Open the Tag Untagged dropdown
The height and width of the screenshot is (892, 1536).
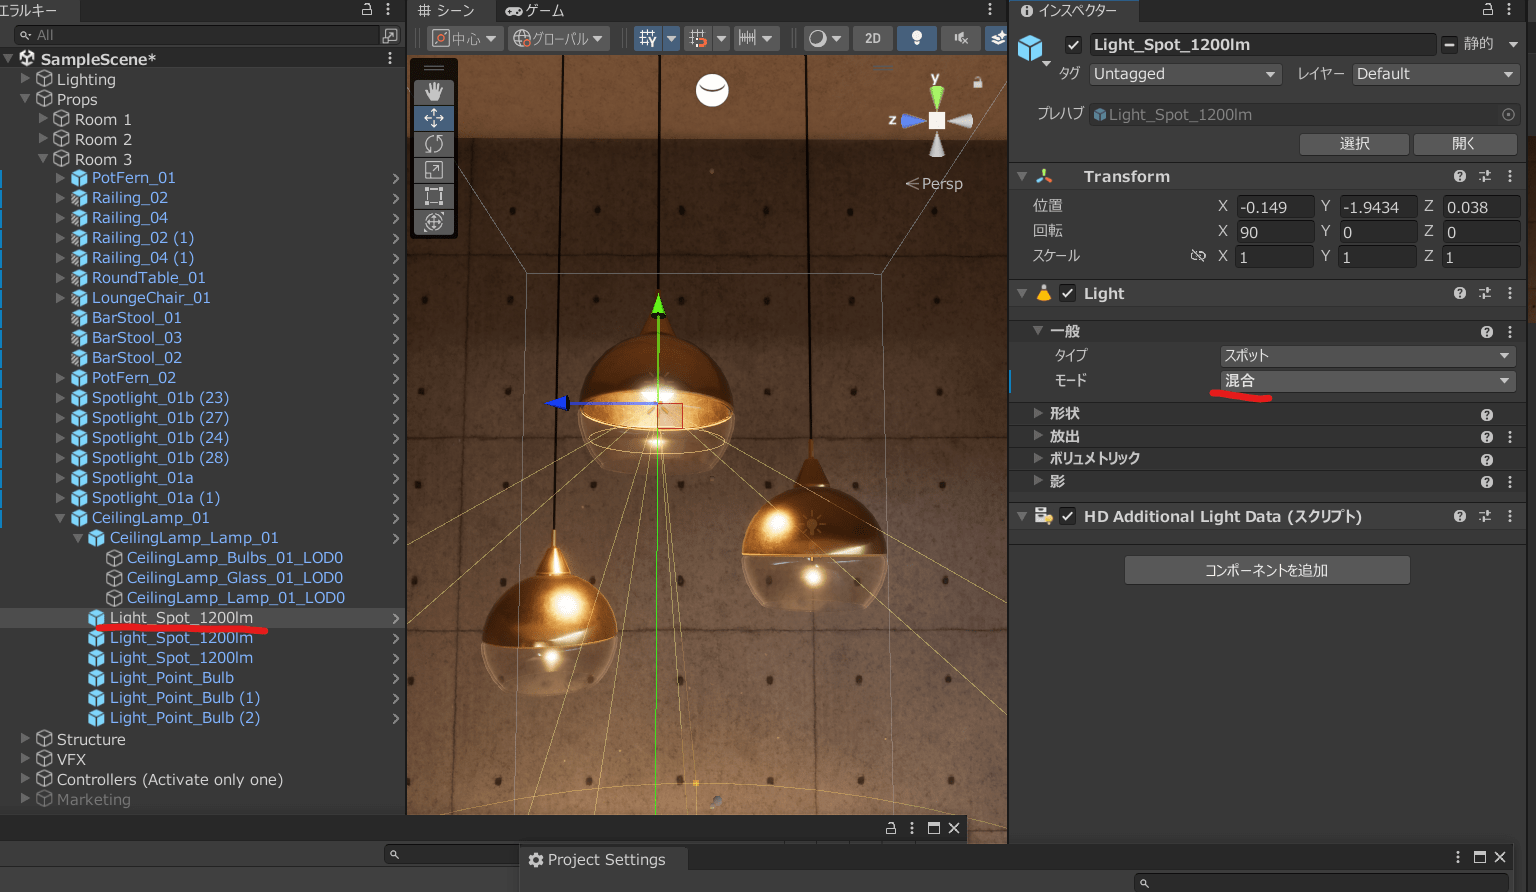tap(1185, 74)
